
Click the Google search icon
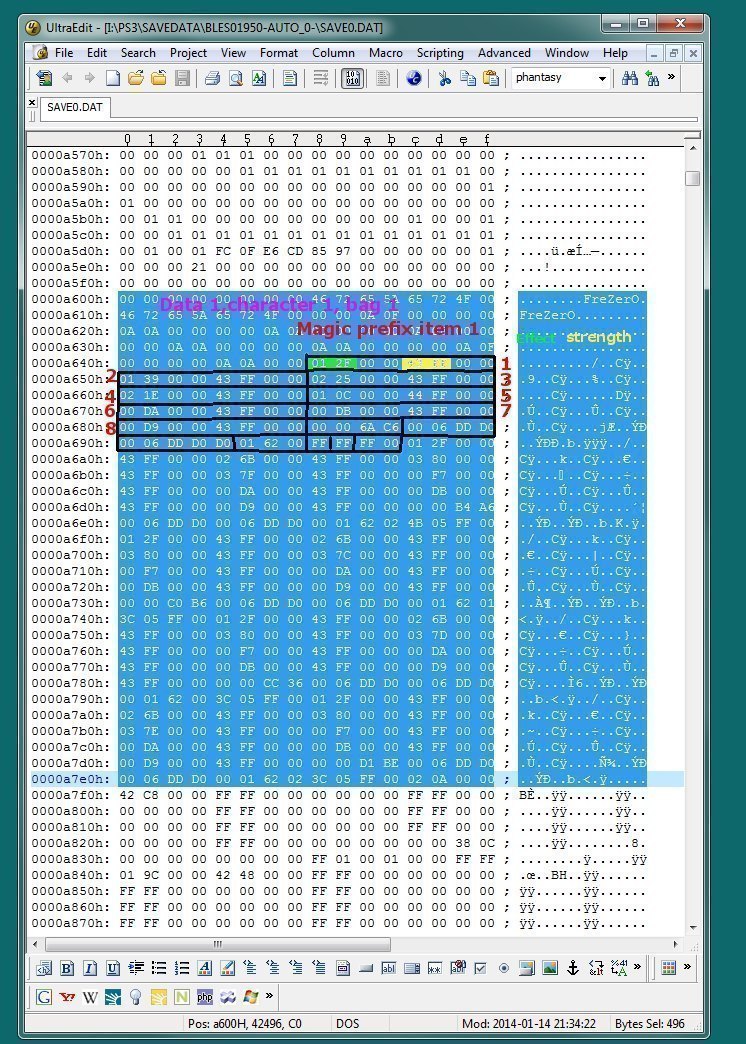(44, 997)
